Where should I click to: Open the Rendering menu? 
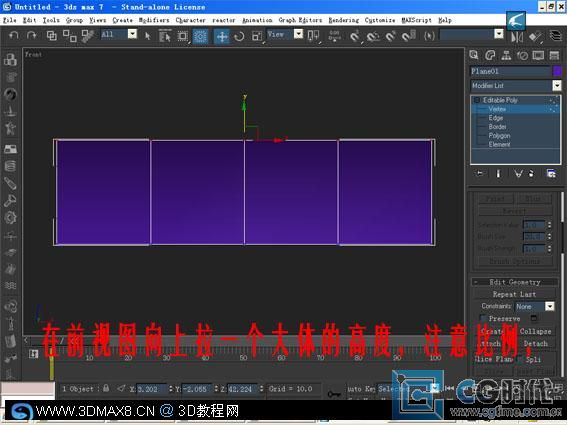tap(344, 20)
